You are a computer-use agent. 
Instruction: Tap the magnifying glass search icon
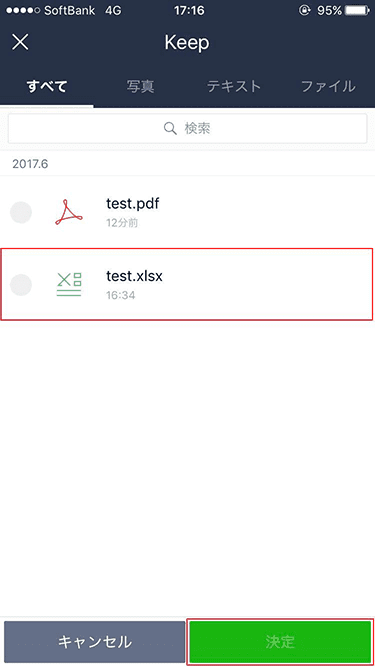click(x=170, y=128)
